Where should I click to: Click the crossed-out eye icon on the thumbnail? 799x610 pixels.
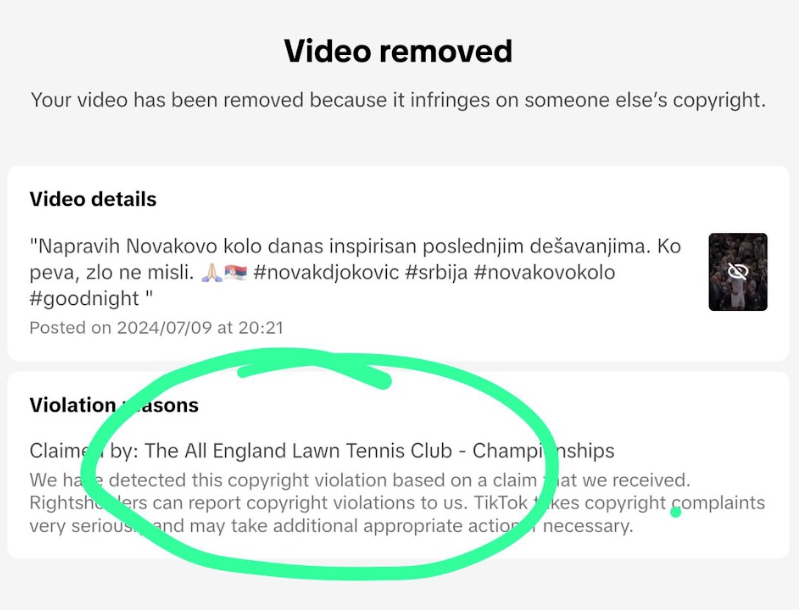(737, 272)
